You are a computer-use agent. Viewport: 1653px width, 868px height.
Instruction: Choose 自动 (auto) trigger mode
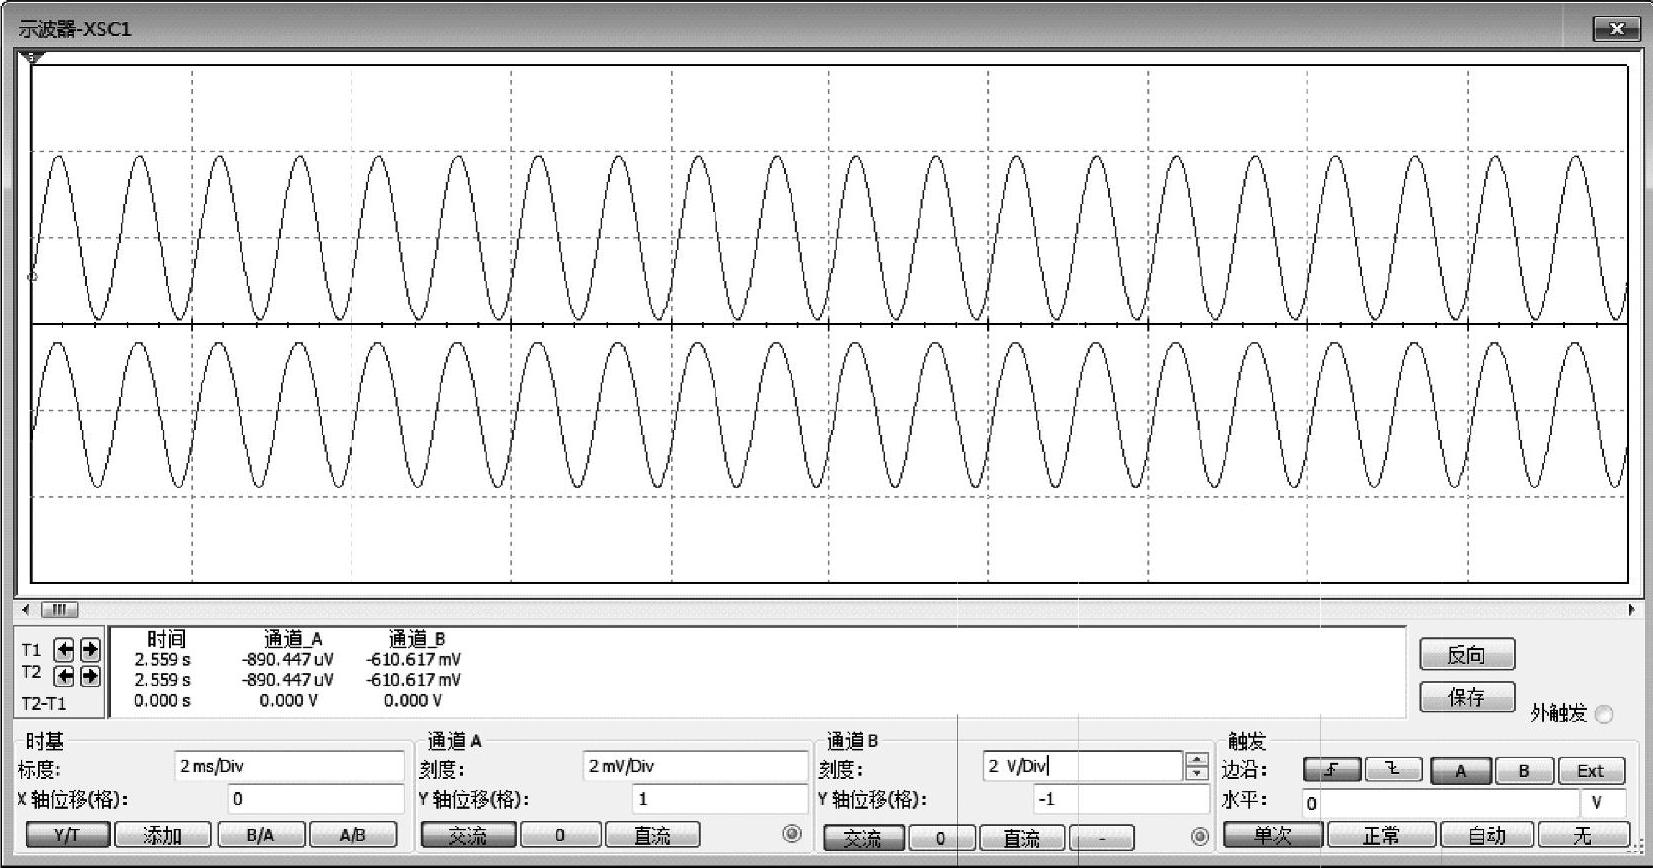click(1487, 835)
